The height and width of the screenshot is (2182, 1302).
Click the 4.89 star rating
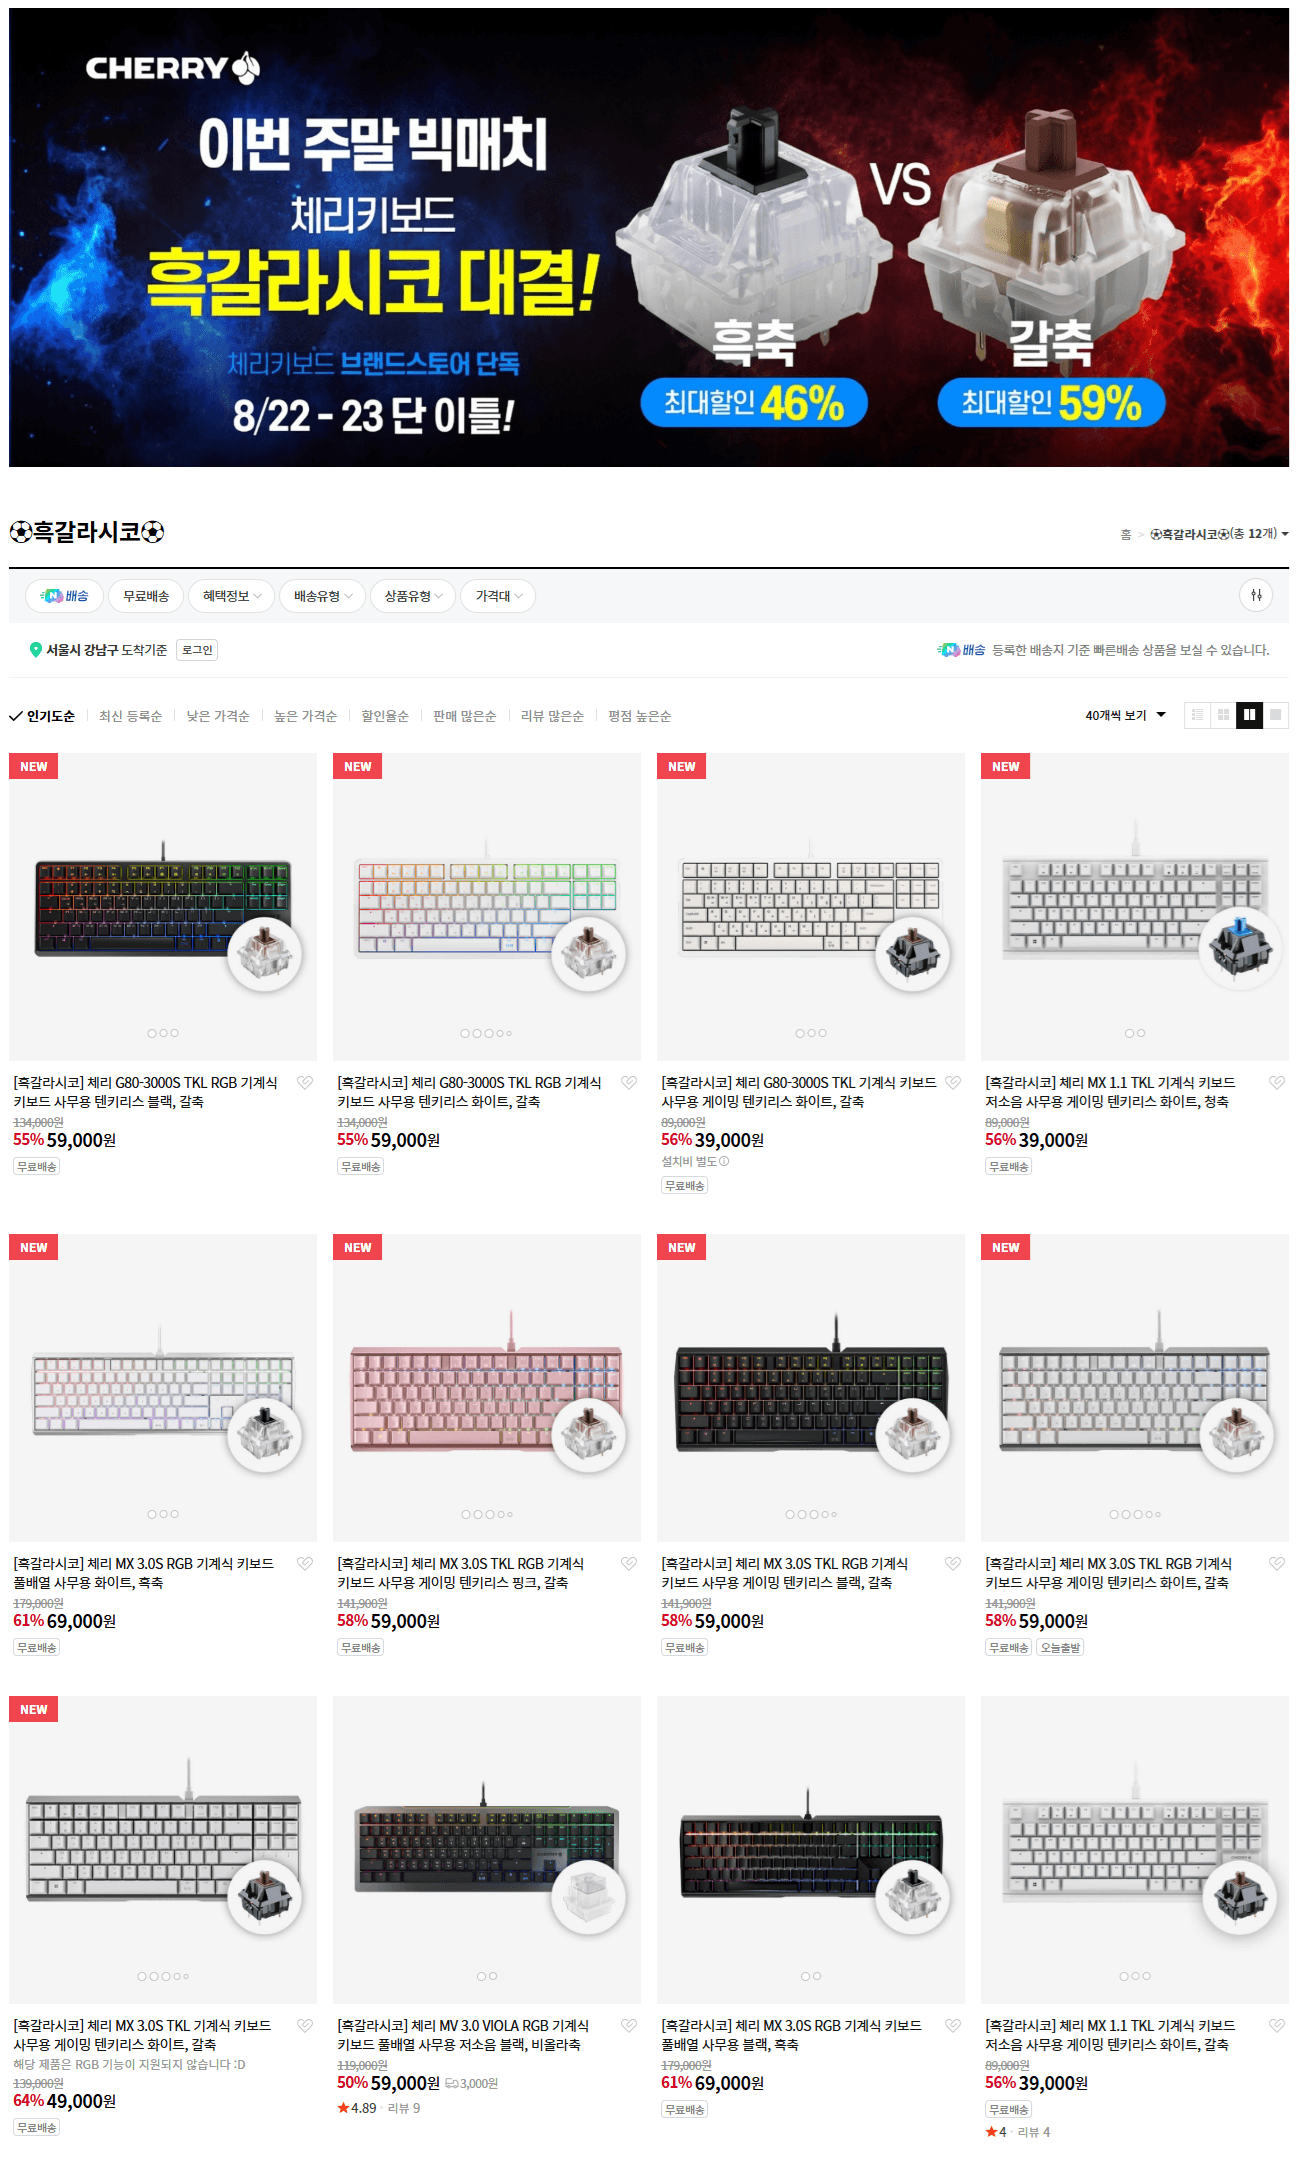point(357,2108)
